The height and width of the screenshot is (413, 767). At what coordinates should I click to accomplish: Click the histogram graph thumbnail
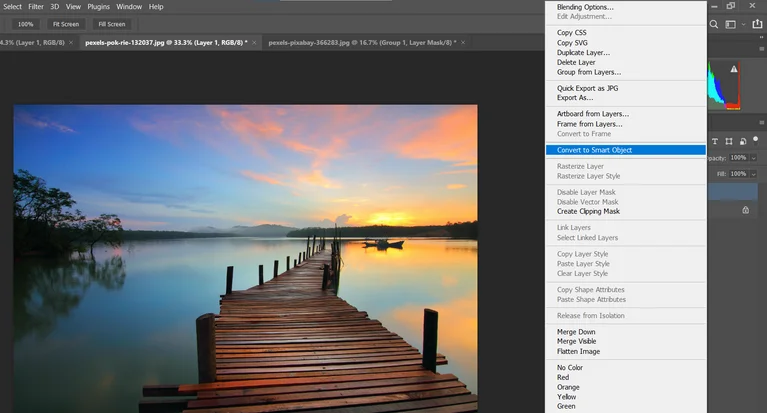pos(723,86)
